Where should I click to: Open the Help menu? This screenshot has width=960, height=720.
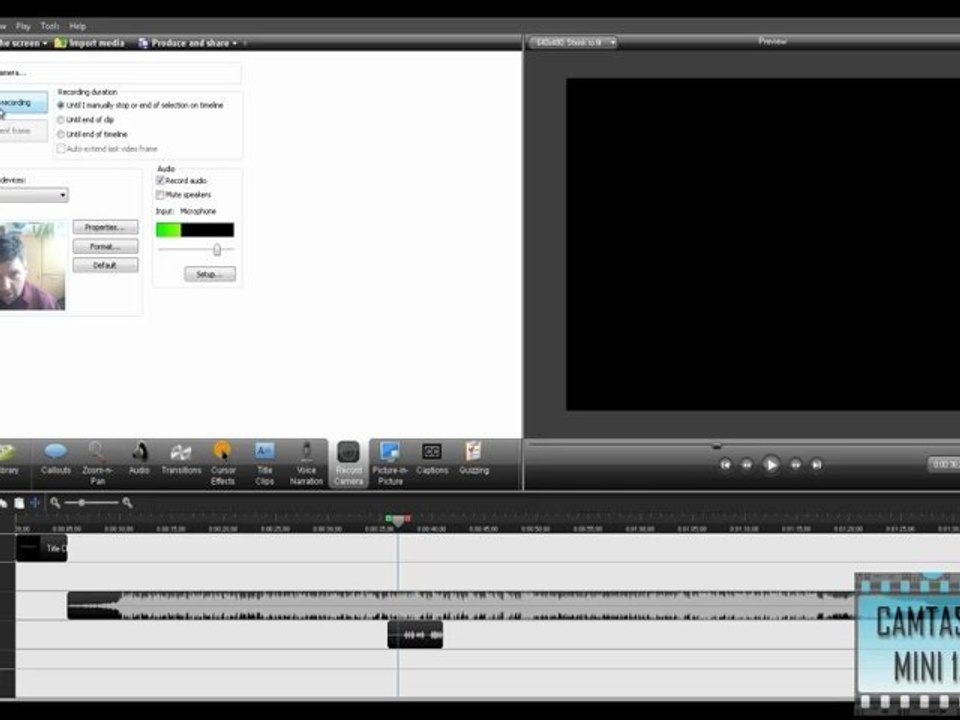tap(78, 26)
